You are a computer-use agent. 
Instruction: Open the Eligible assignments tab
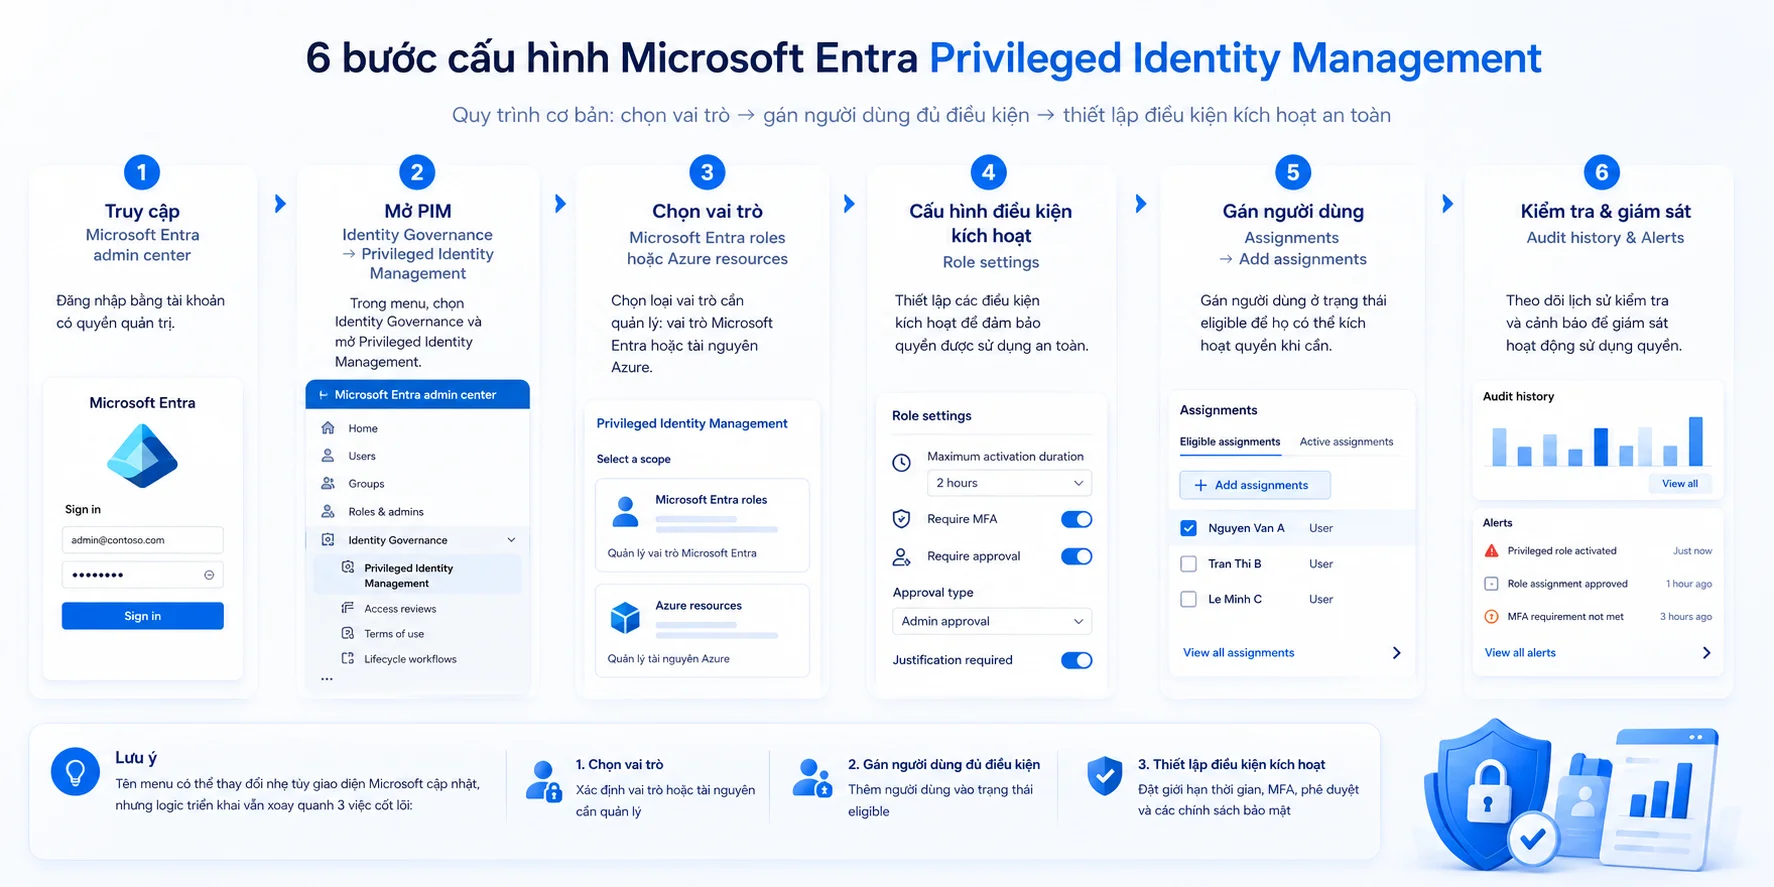coord(1229,442)
